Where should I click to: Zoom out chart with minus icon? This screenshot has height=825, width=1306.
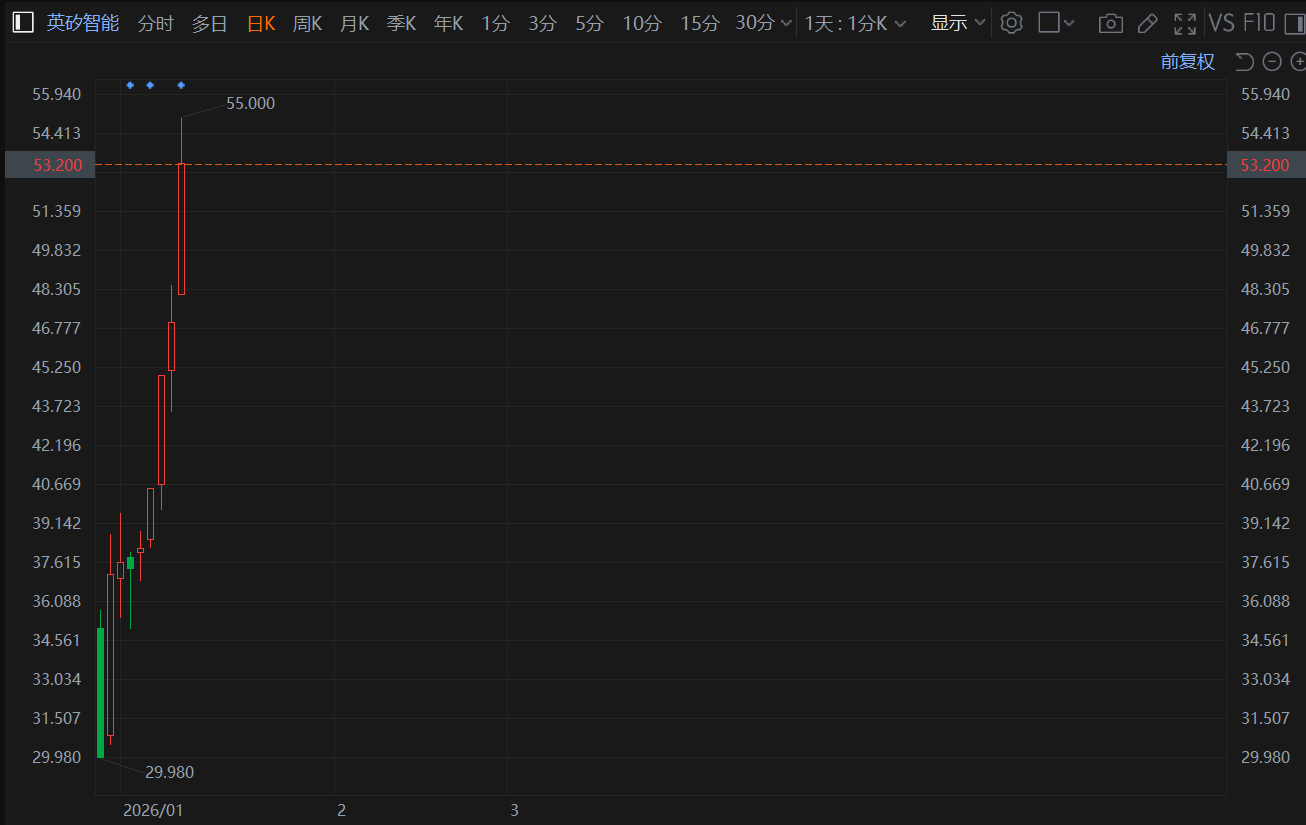(1272, 62)
